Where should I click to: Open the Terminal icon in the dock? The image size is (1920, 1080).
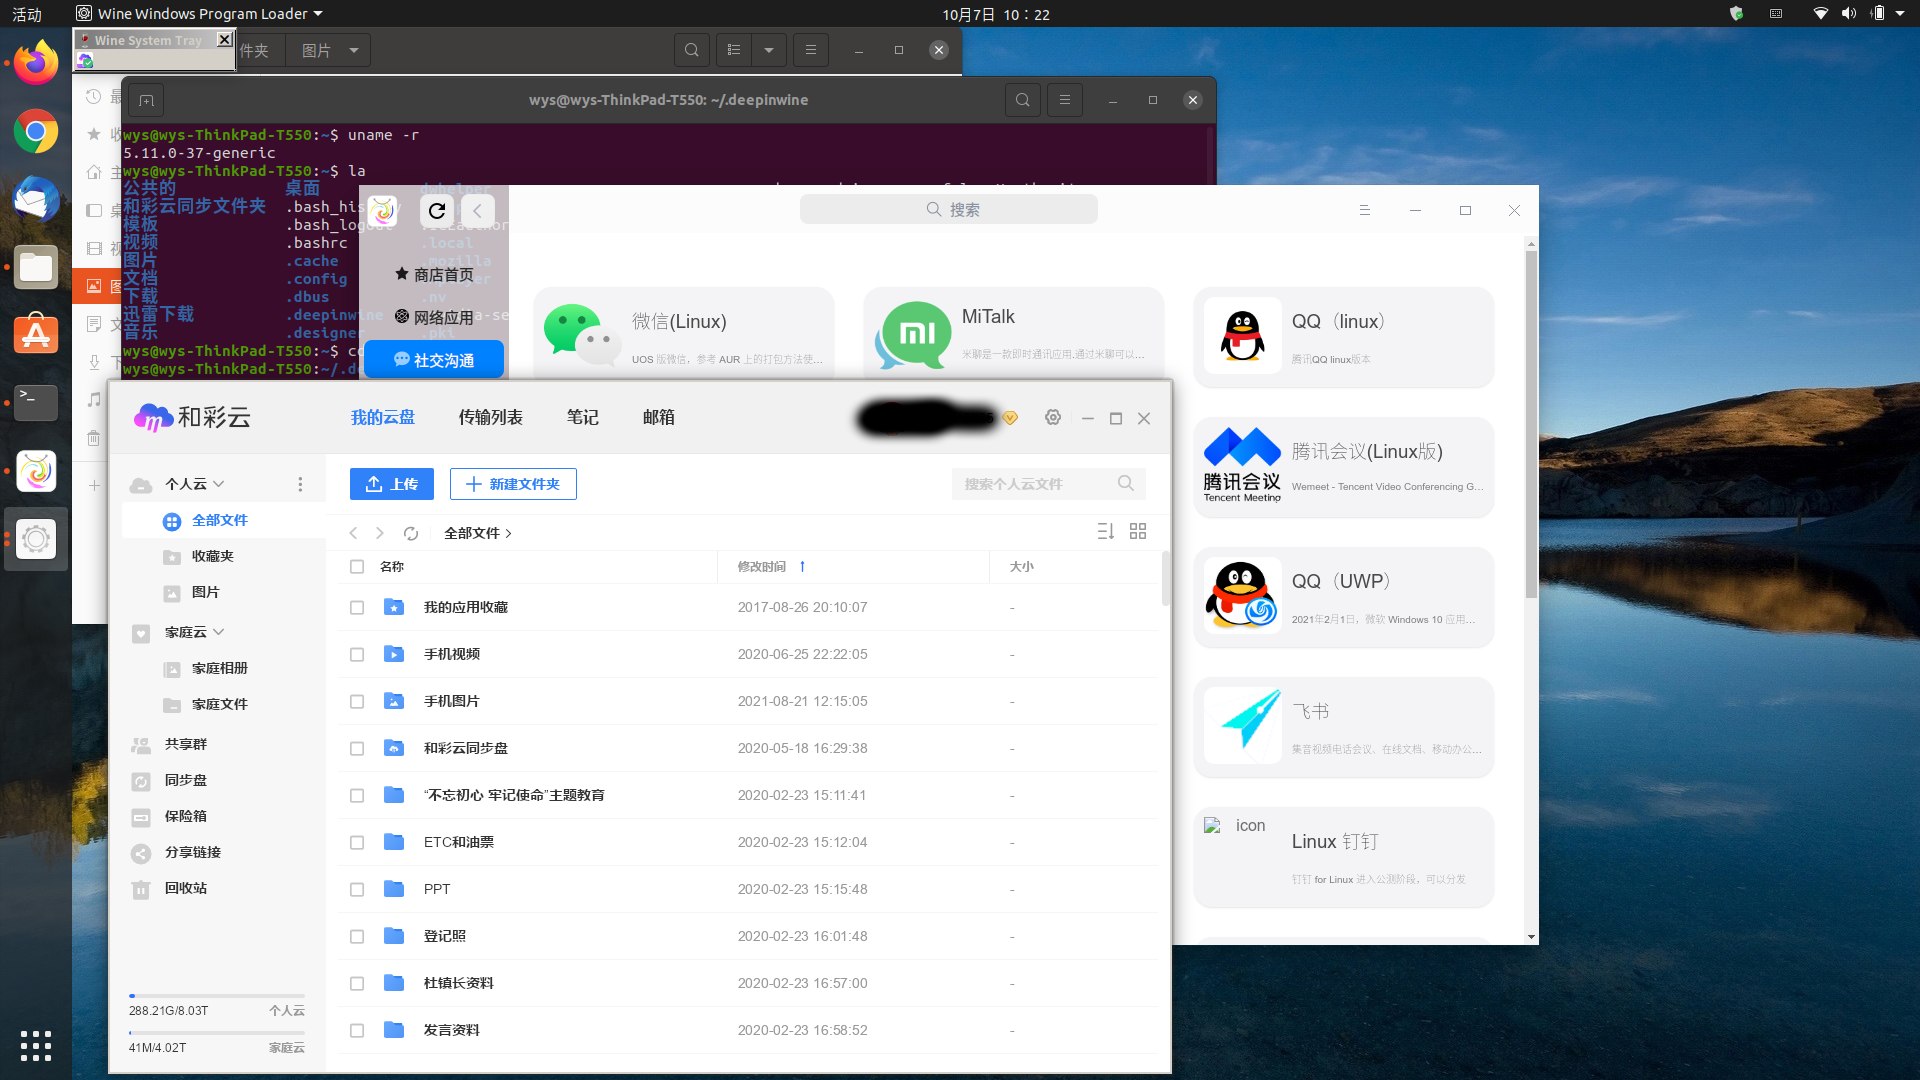pyautogui.click(x=36, y=403)
